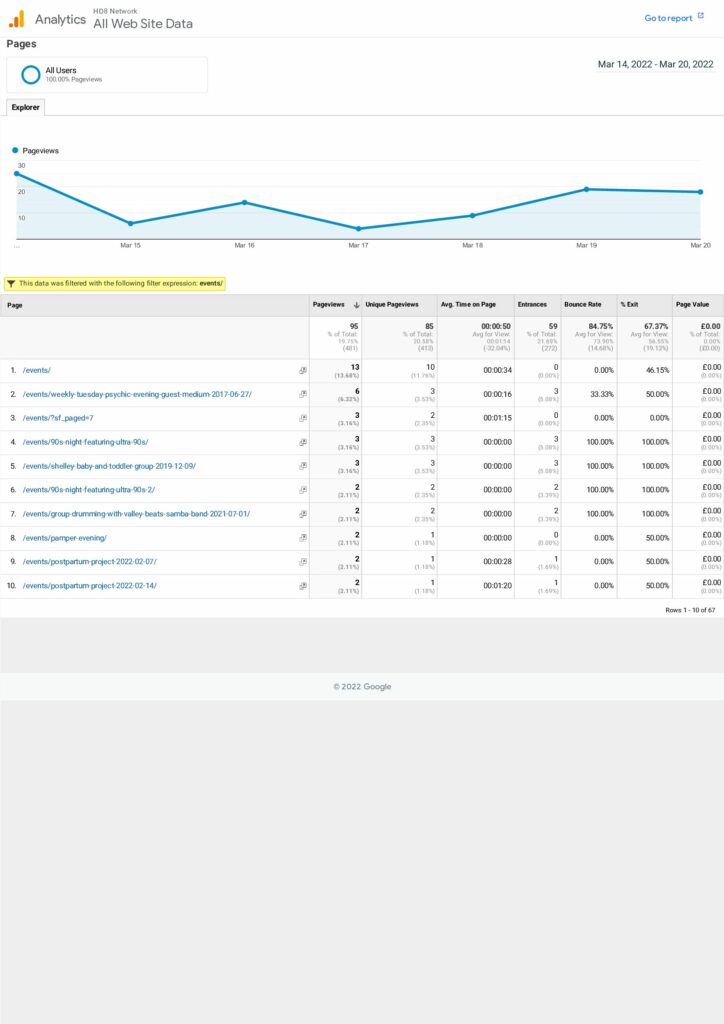Click the Mar 16 data point on chart

[245, 202]
